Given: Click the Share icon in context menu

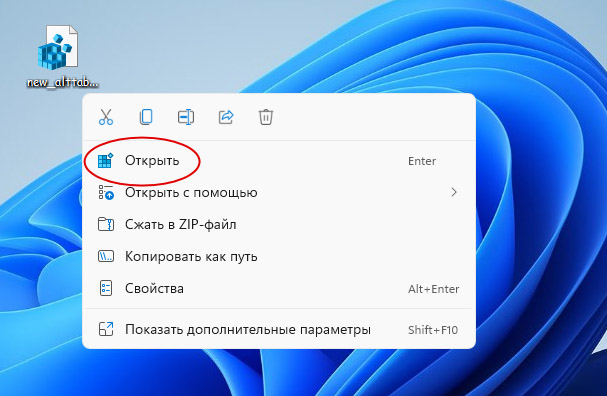Looking at the screenshot, I should click(226, 117).
